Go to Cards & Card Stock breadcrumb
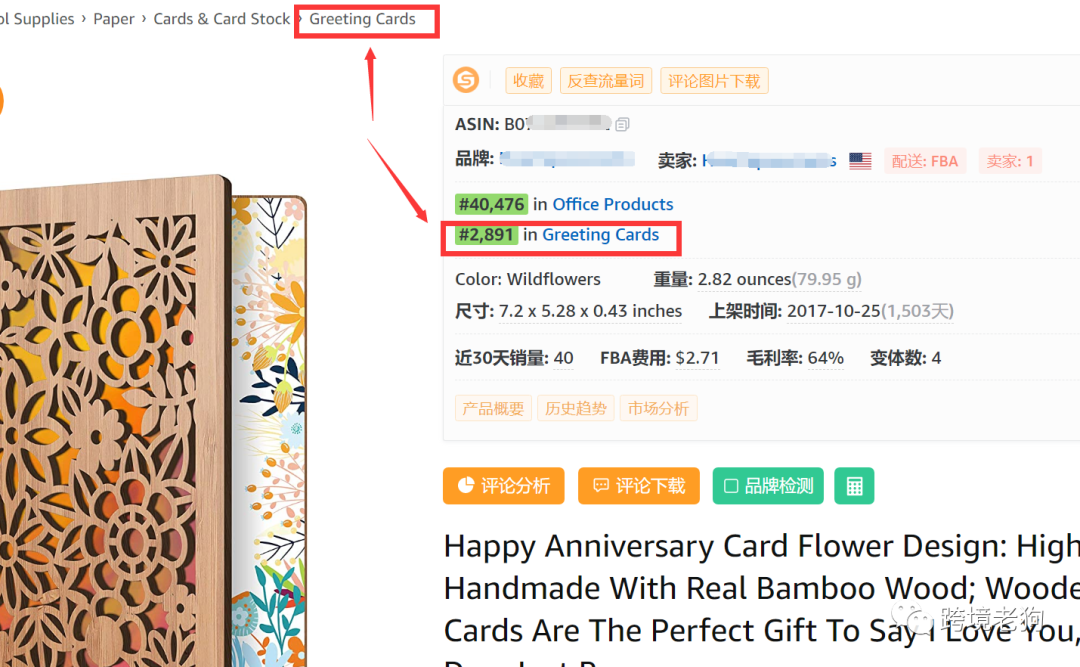1080x667 pixels. point(221,19)
